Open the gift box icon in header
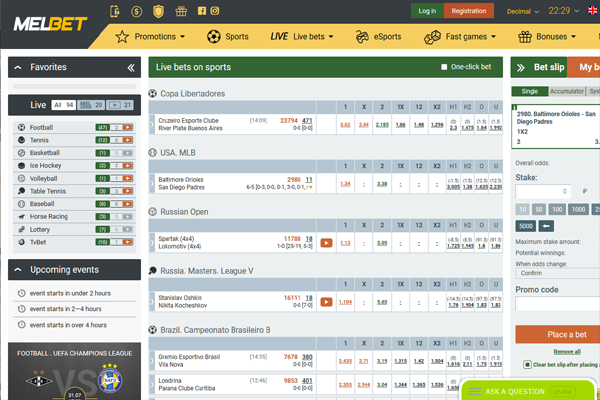 [x=181, y=11]
